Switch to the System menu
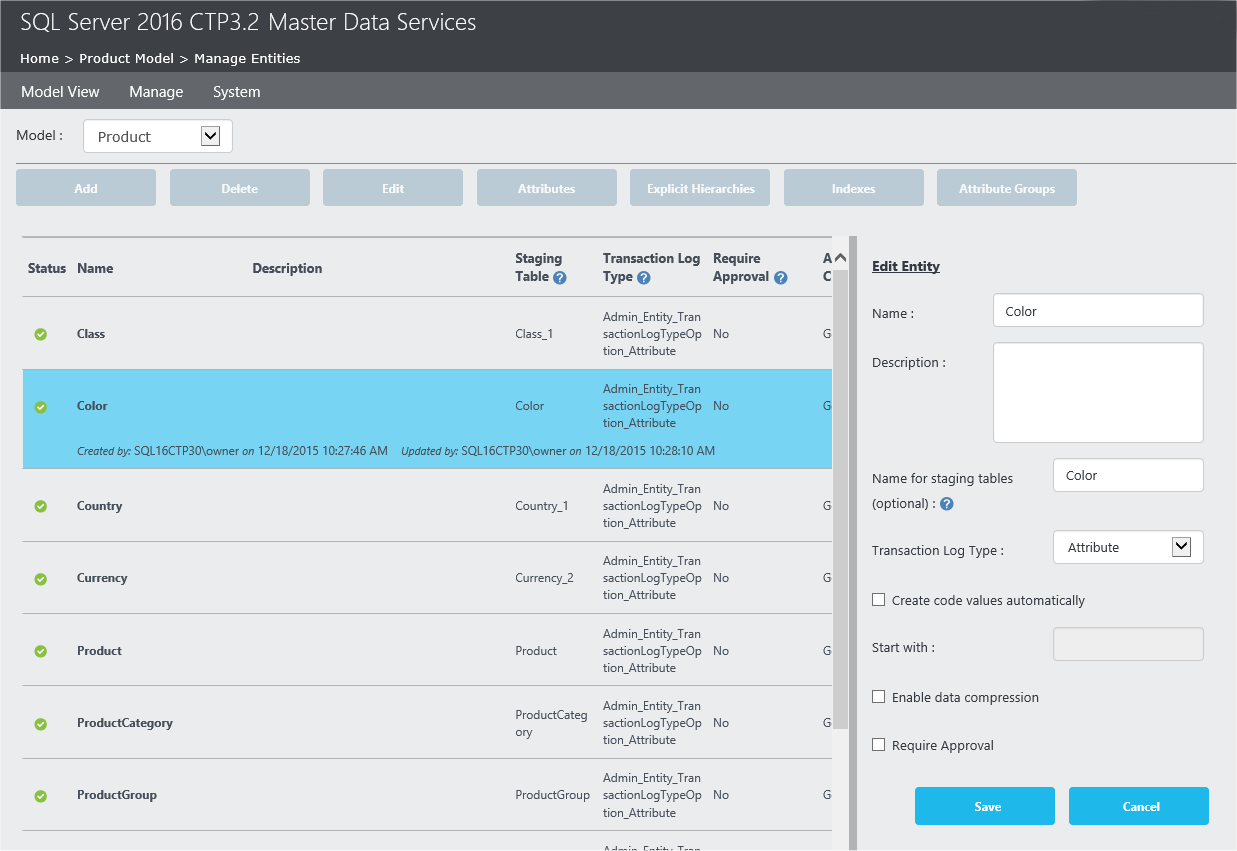 click(236, 91)
